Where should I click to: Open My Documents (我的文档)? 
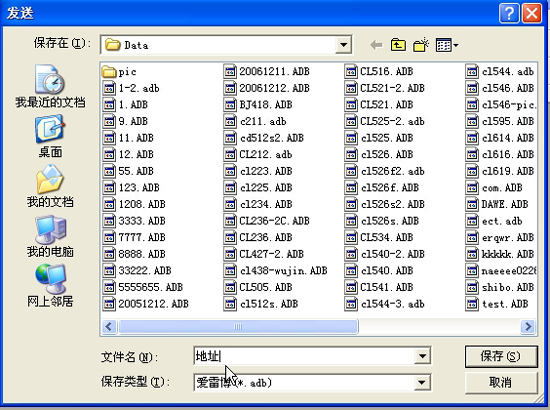pos(50,186)
